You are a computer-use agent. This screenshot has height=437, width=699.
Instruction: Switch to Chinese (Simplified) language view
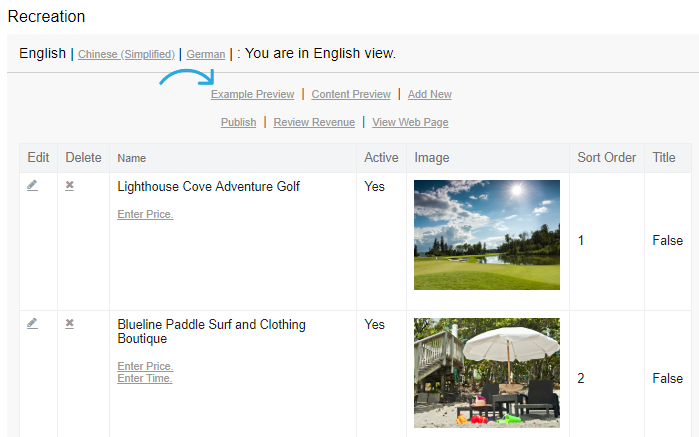(126, 54)
